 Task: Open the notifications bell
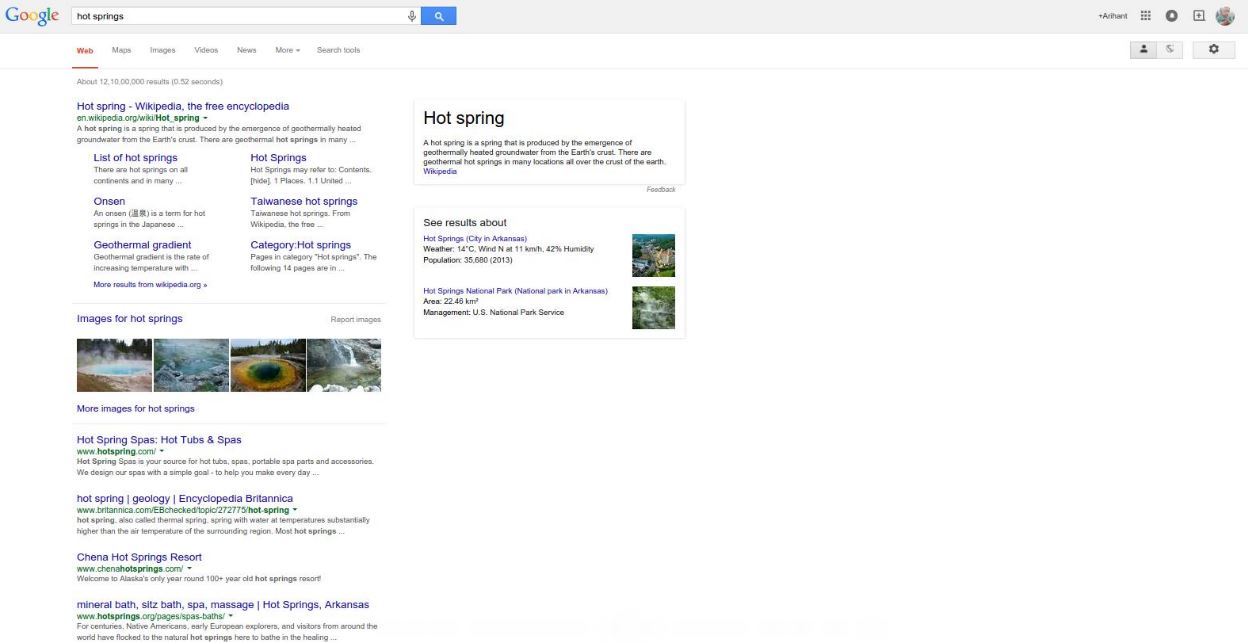click(x=1170, y=14)
